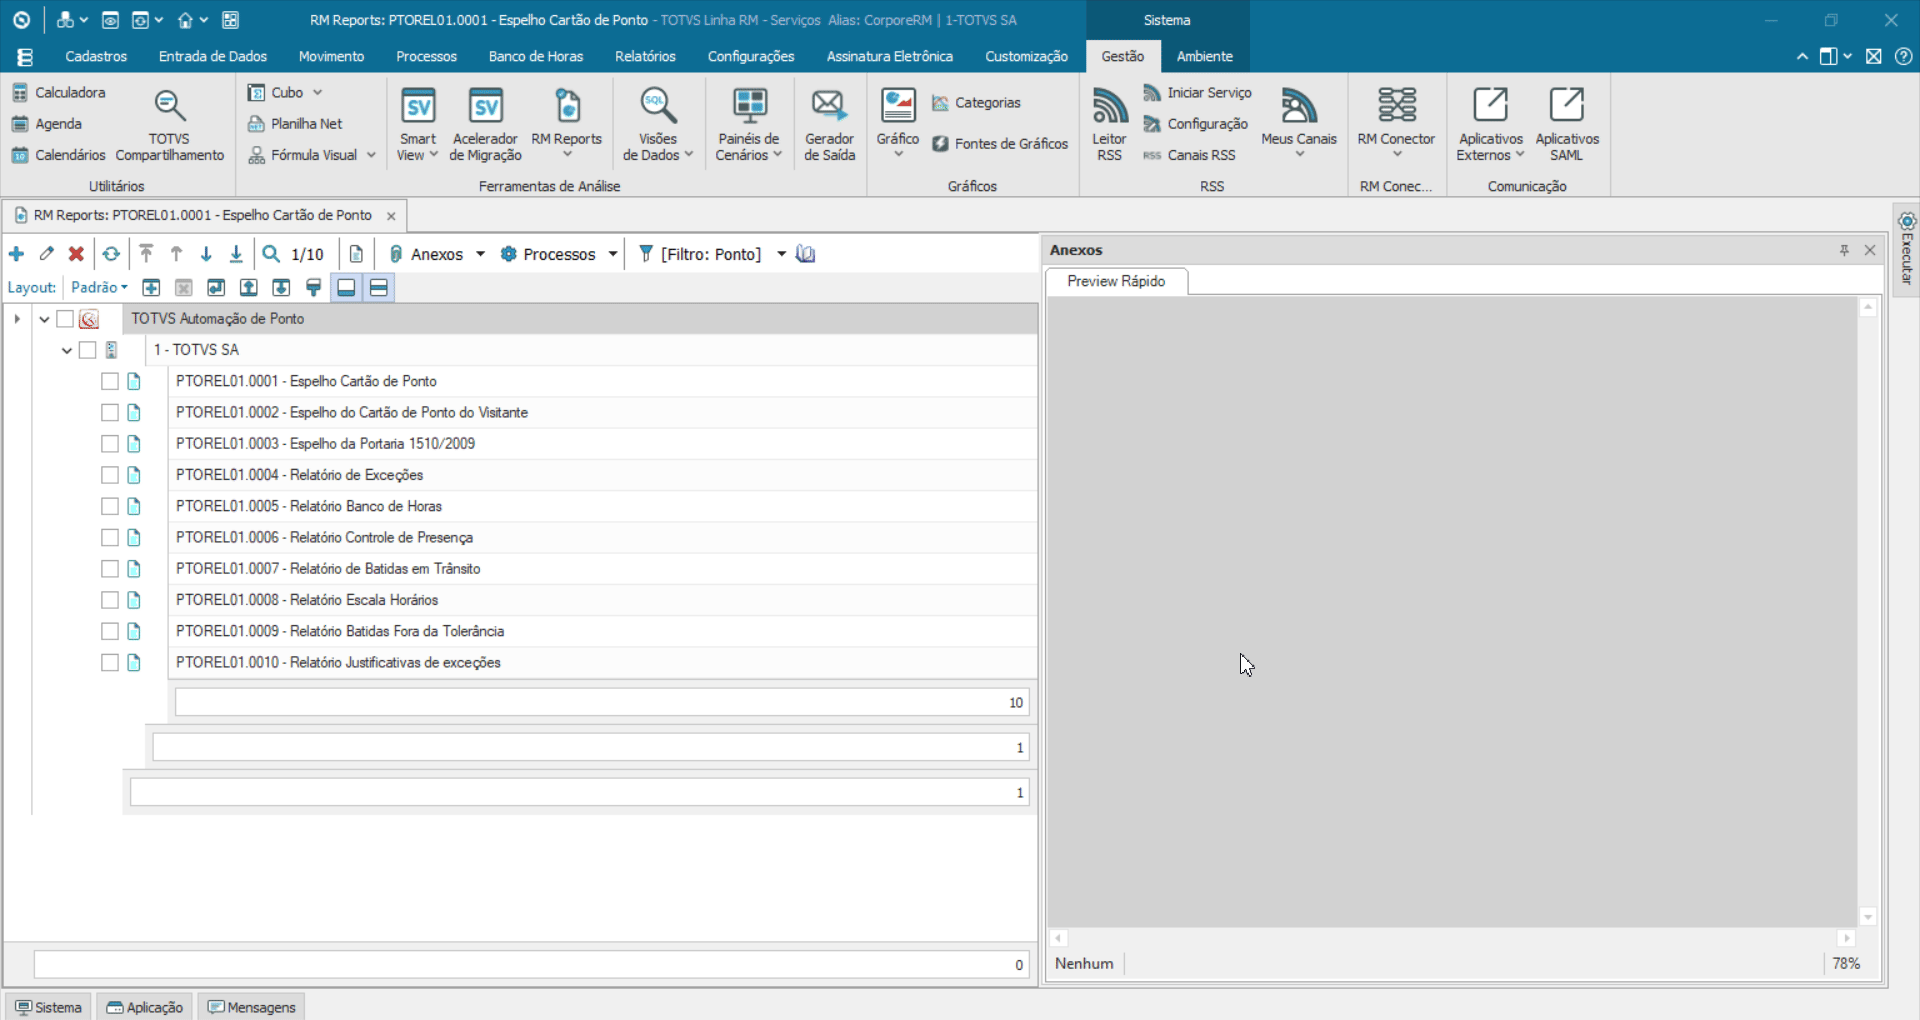
Task: Open the Banco de Horas menu
Action: pos(536,56)
